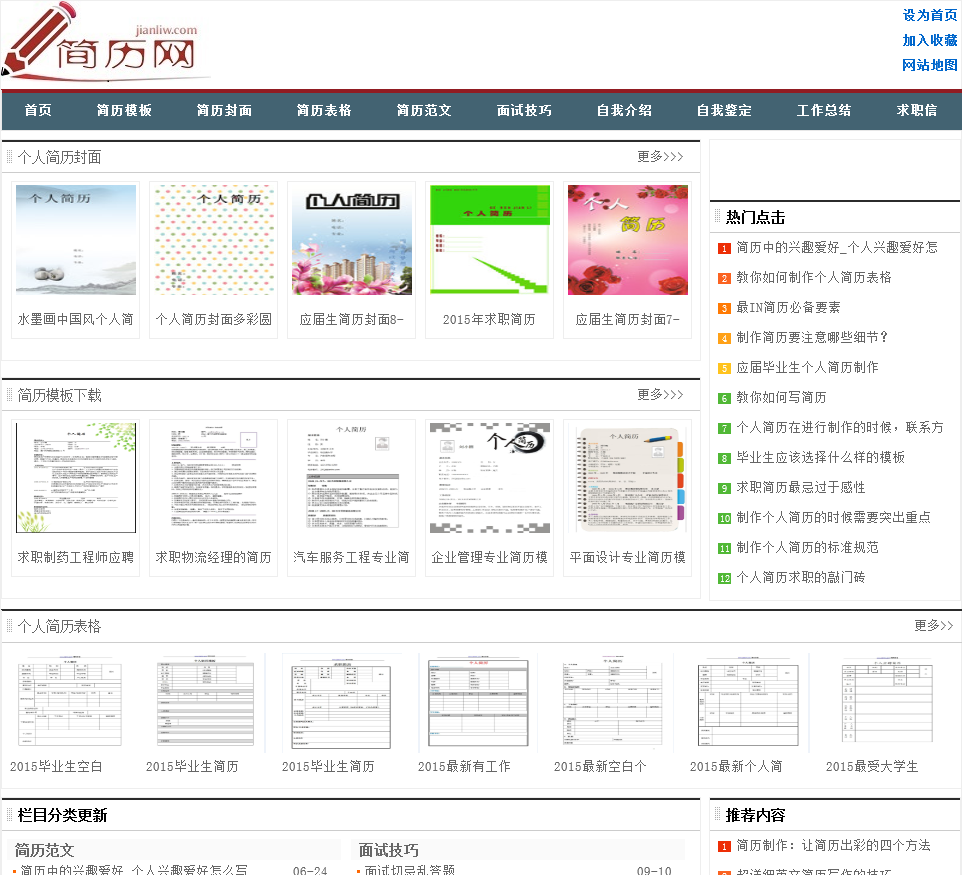Click the 求职物流经理的简历 caption link
This screenshot has width=962, height=875.
click(x=214, y=557)
